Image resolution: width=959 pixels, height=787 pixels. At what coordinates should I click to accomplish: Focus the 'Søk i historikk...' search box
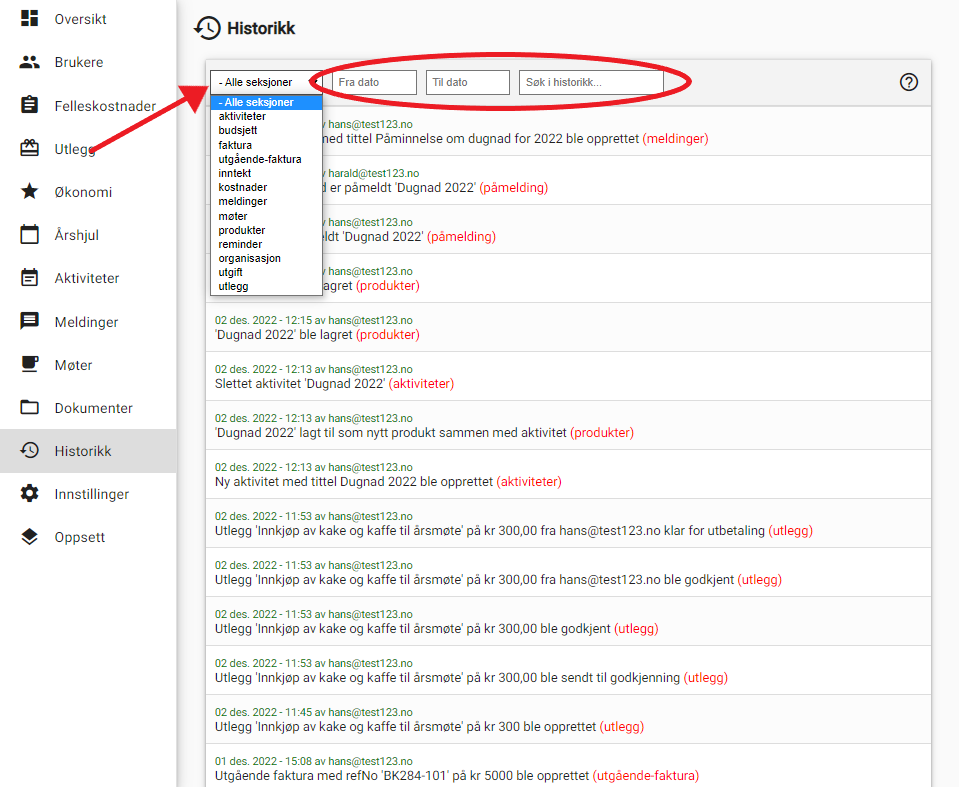tap(591, 82)
